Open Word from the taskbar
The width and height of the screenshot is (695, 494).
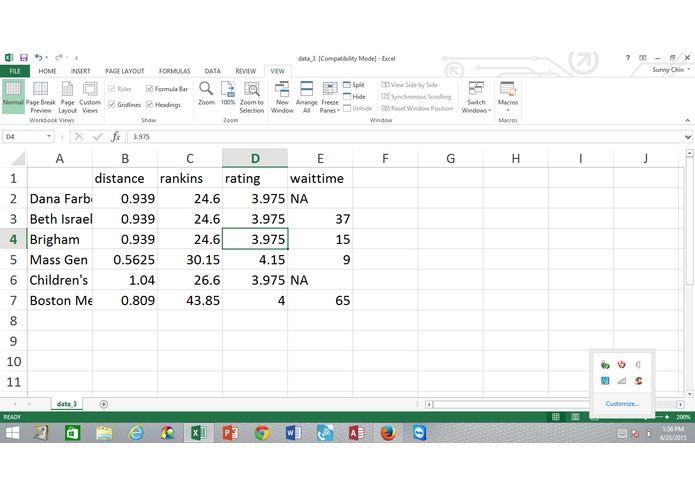(x=293, y=432)
